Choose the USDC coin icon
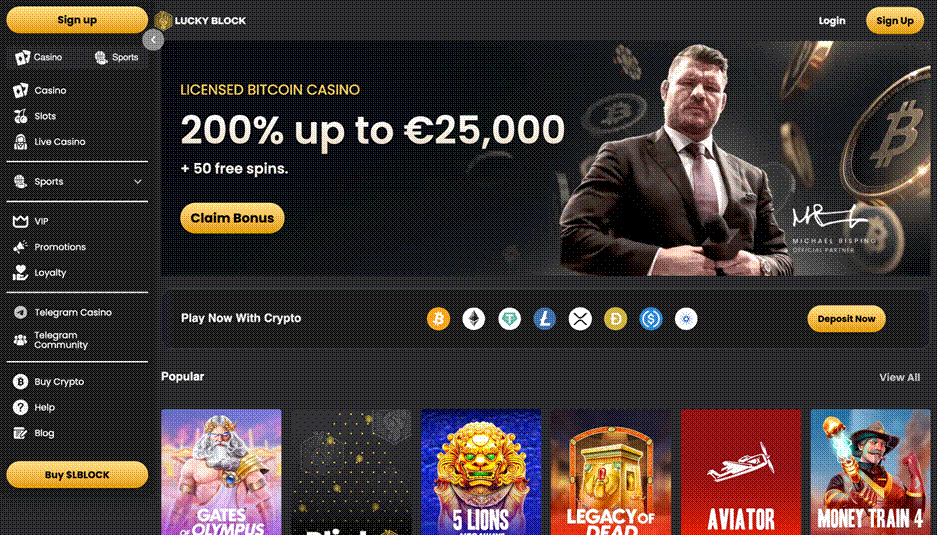Screen dimensions: 937x535 pyautogui.click(x=651, y=319)
